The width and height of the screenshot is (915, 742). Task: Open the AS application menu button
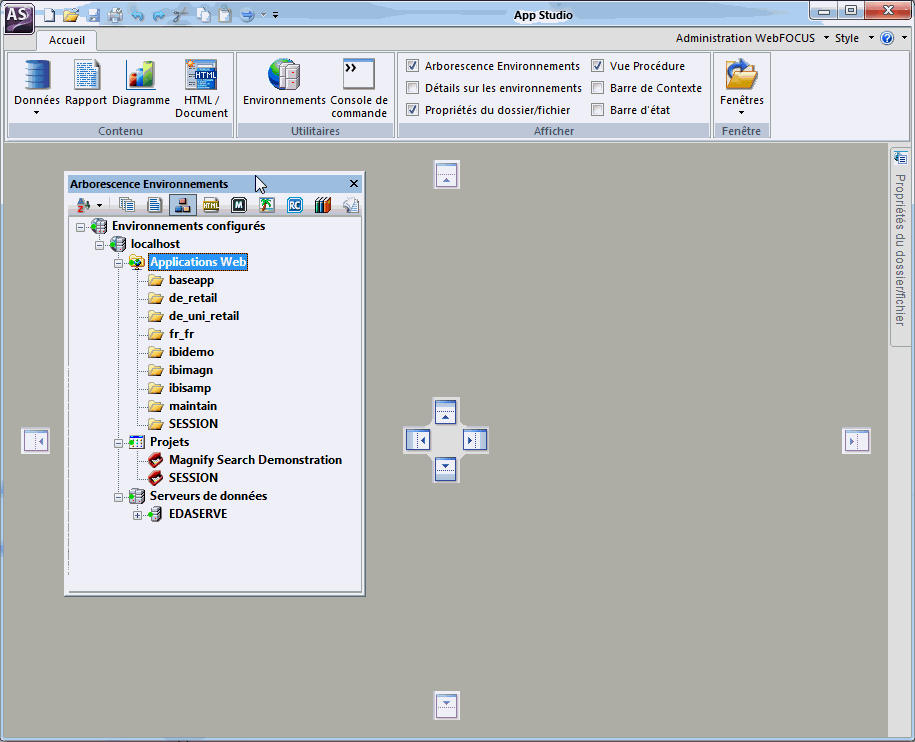point(18,18)
